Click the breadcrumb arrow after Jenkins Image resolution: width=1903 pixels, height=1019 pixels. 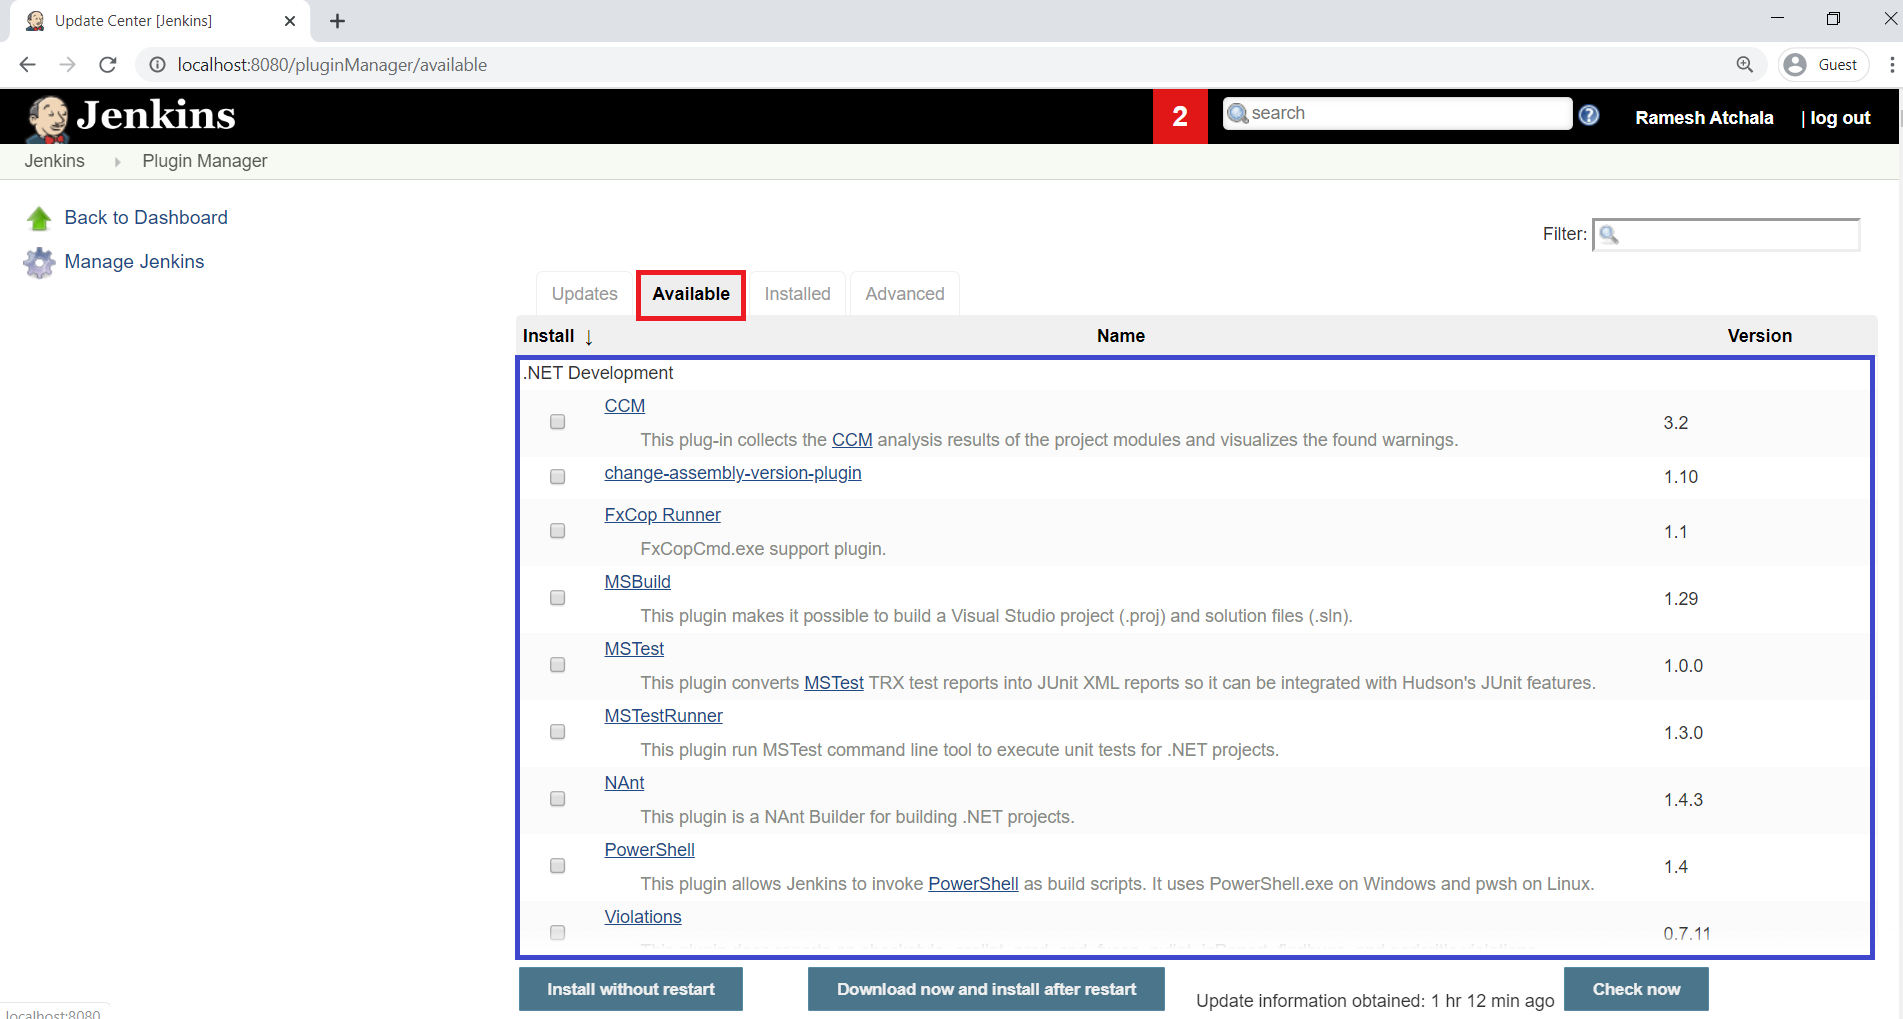pos(117,162)
